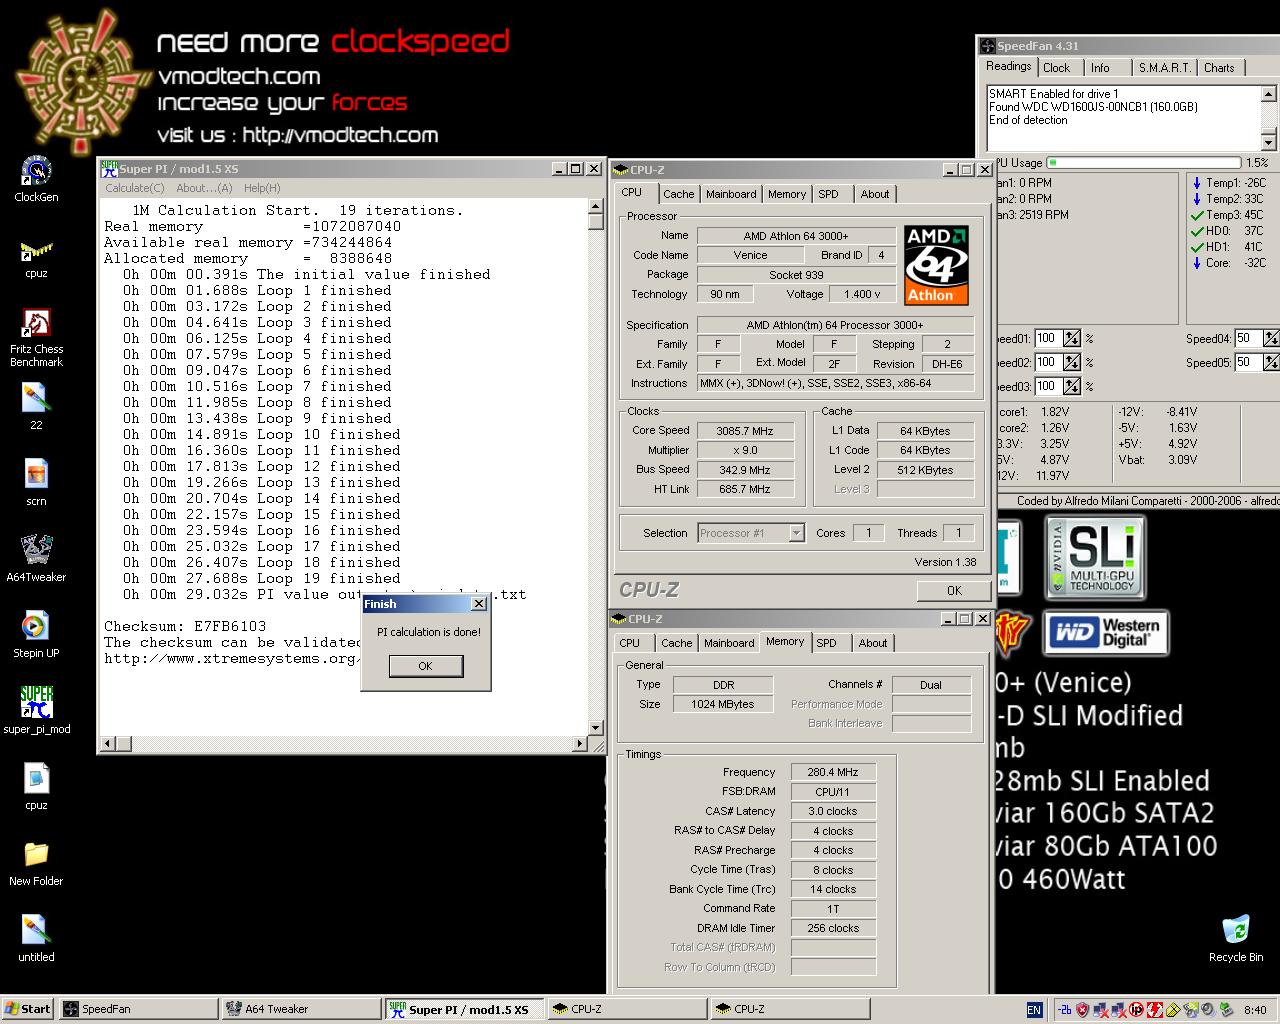The width and height of the screenshot is (1280, 1024).
Task: Open the Processor #1 selection dropdown
Action: tap(796, 533)
